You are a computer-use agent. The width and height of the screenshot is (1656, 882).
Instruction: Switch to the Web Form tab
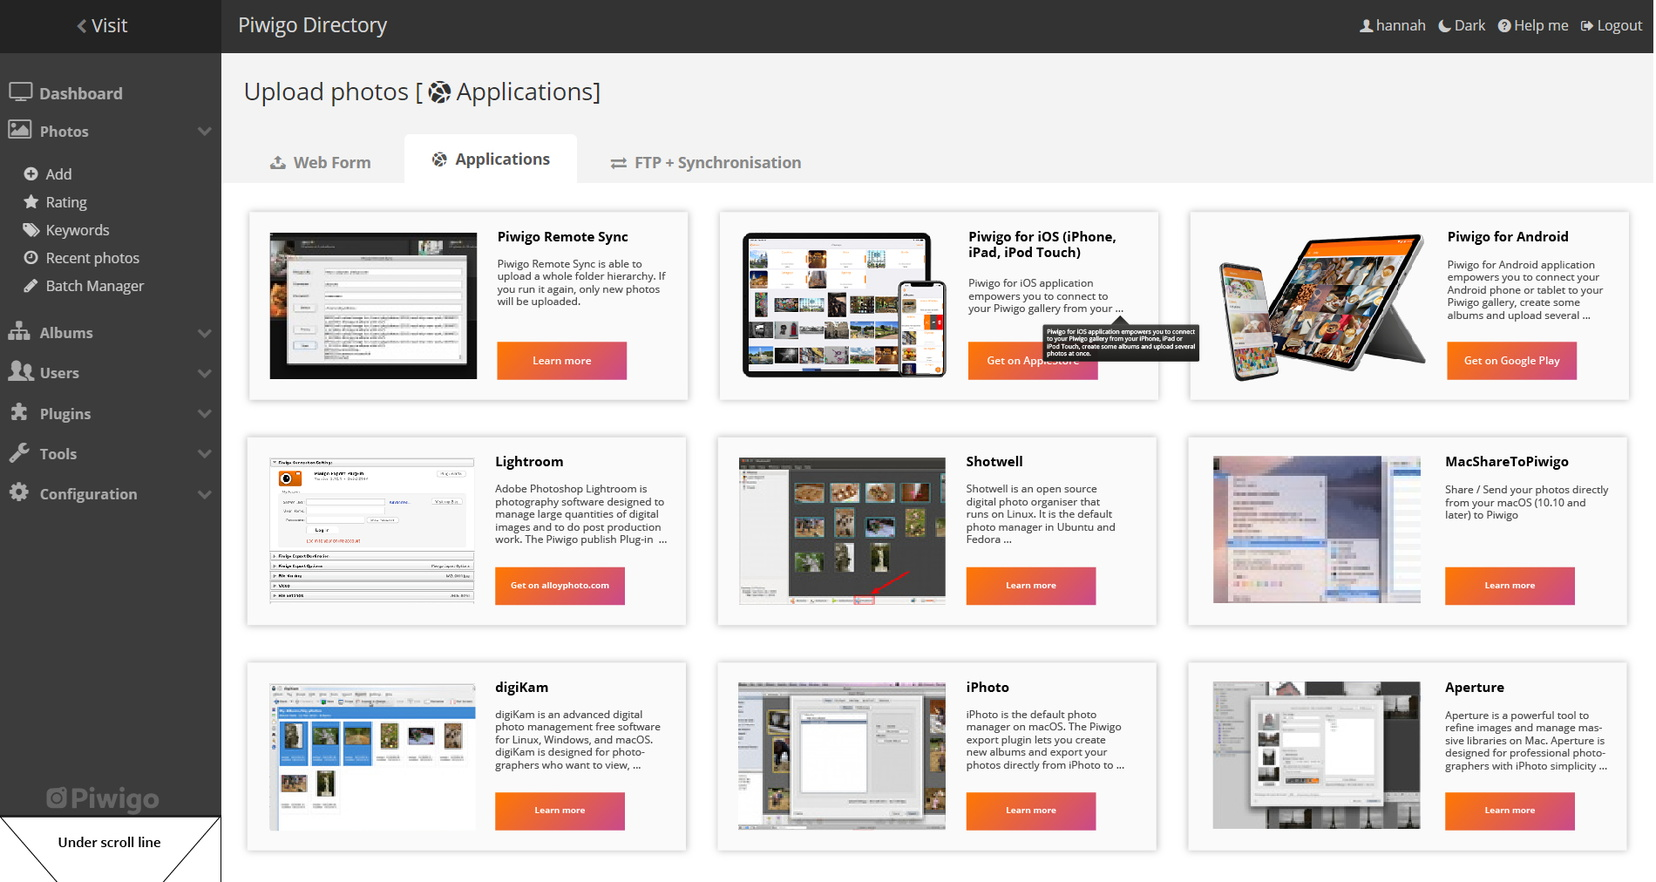point(320,162)
